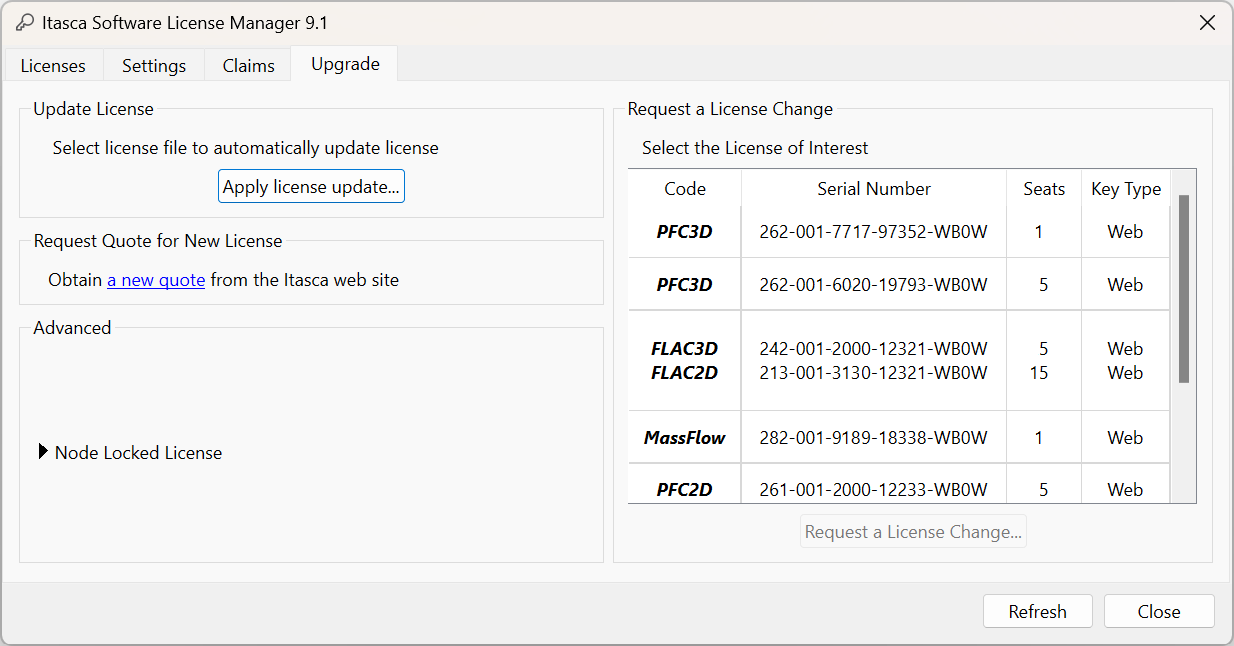Go to the Claims tab

tap(248, 66)
